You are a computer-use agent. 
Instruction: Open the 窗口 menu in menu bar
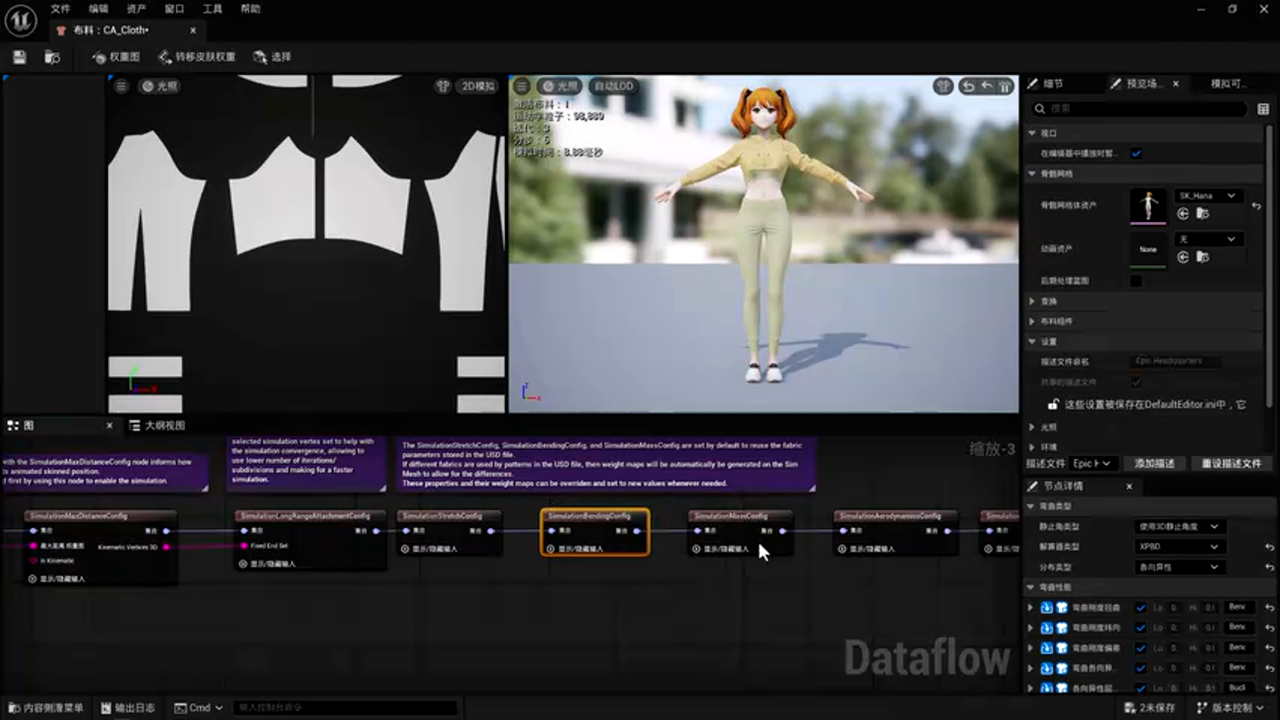pos(174,9)
